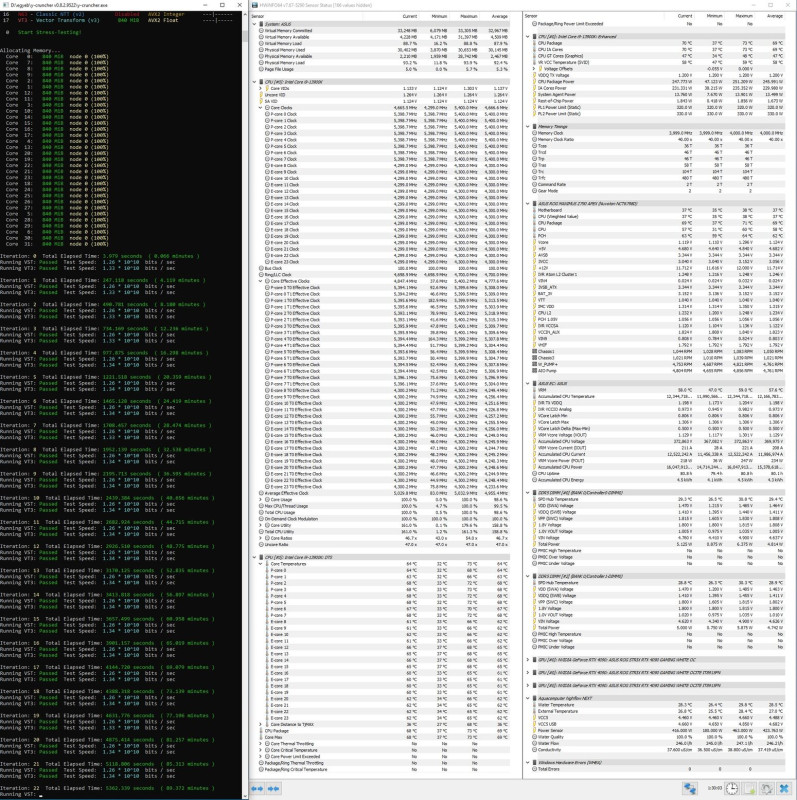
Task: Click the icon beside P-core 0 Clock
Action: click(x=267, y=114)
